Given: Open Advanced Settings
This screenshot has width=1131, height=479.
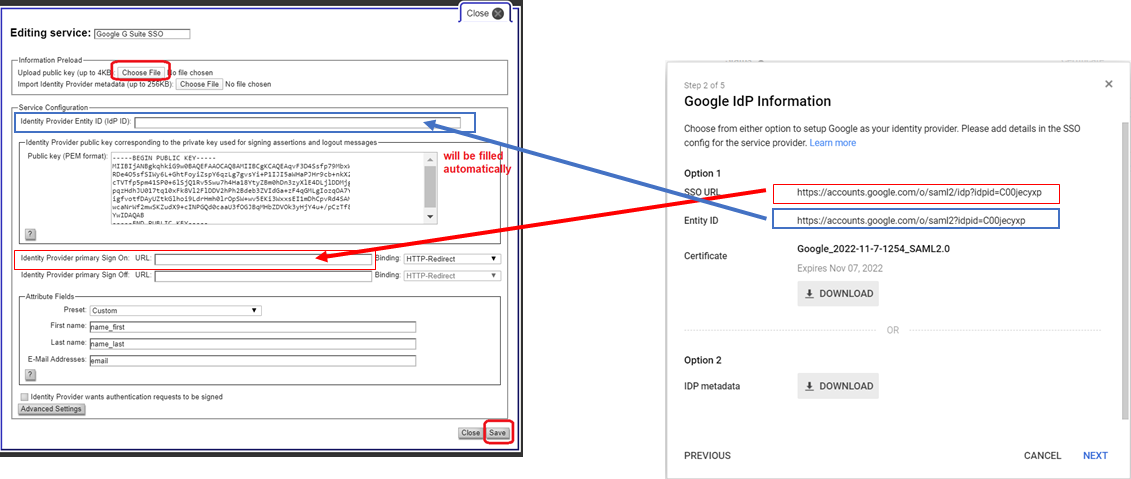Looking at the screenshot, I should click(x=51, y=409).
